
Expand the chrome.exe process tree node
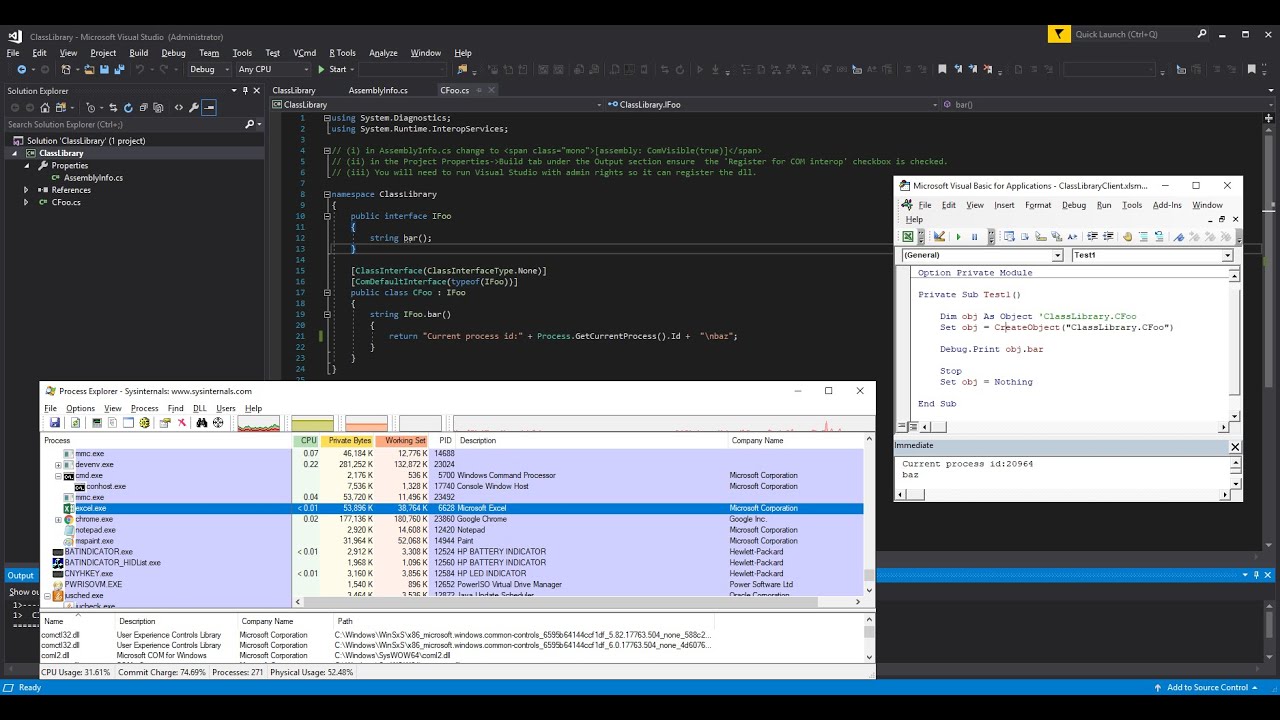59,520
